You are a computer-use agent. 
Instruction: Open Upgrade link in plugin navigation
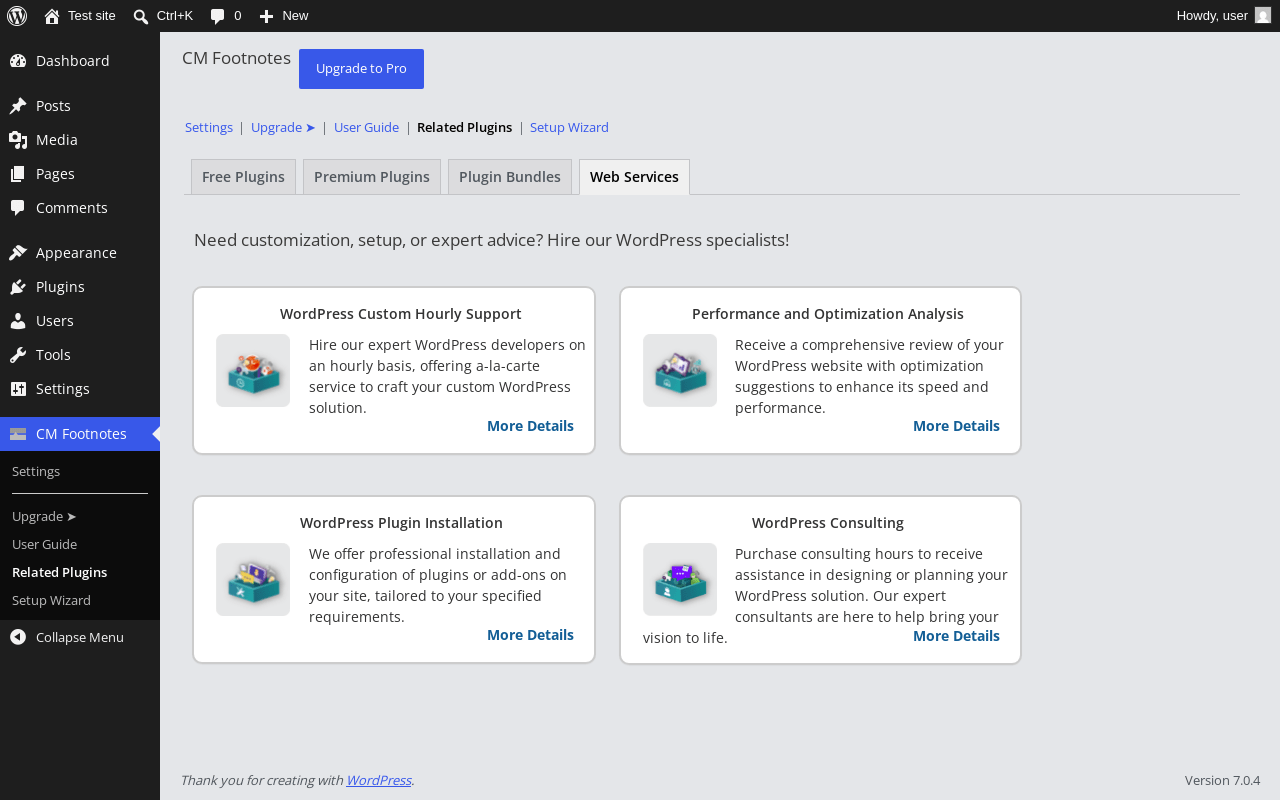coord(283,127)
